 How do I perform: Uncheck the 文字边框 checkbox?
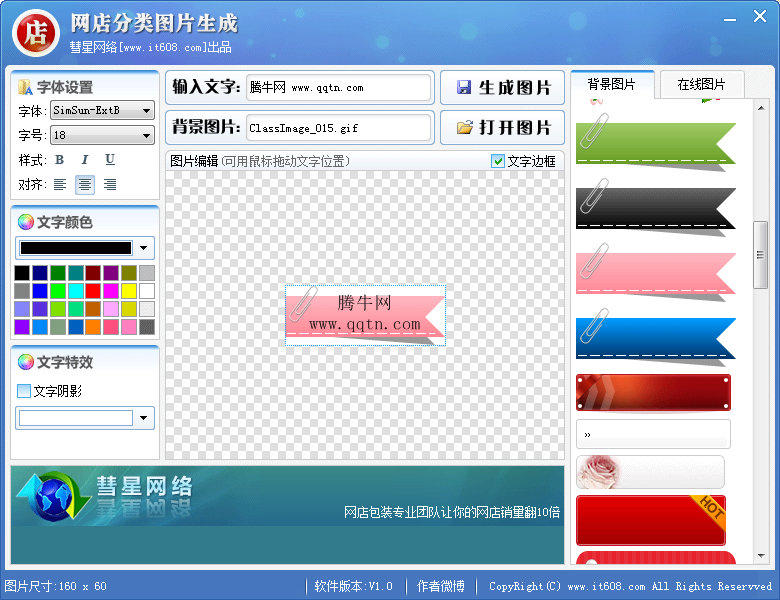[x=498, y=161]
